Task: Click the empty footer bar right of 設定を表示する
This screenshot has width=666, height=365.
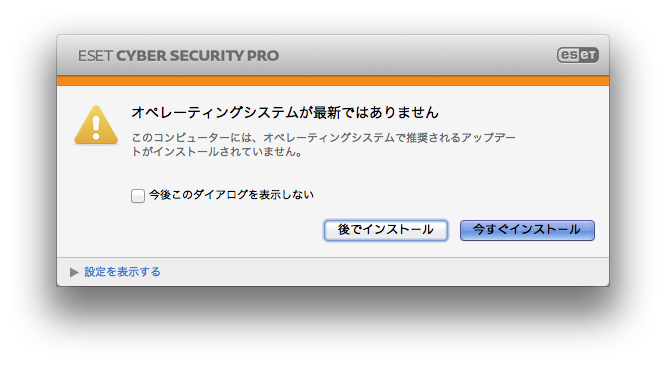Action: coord(382,272)
